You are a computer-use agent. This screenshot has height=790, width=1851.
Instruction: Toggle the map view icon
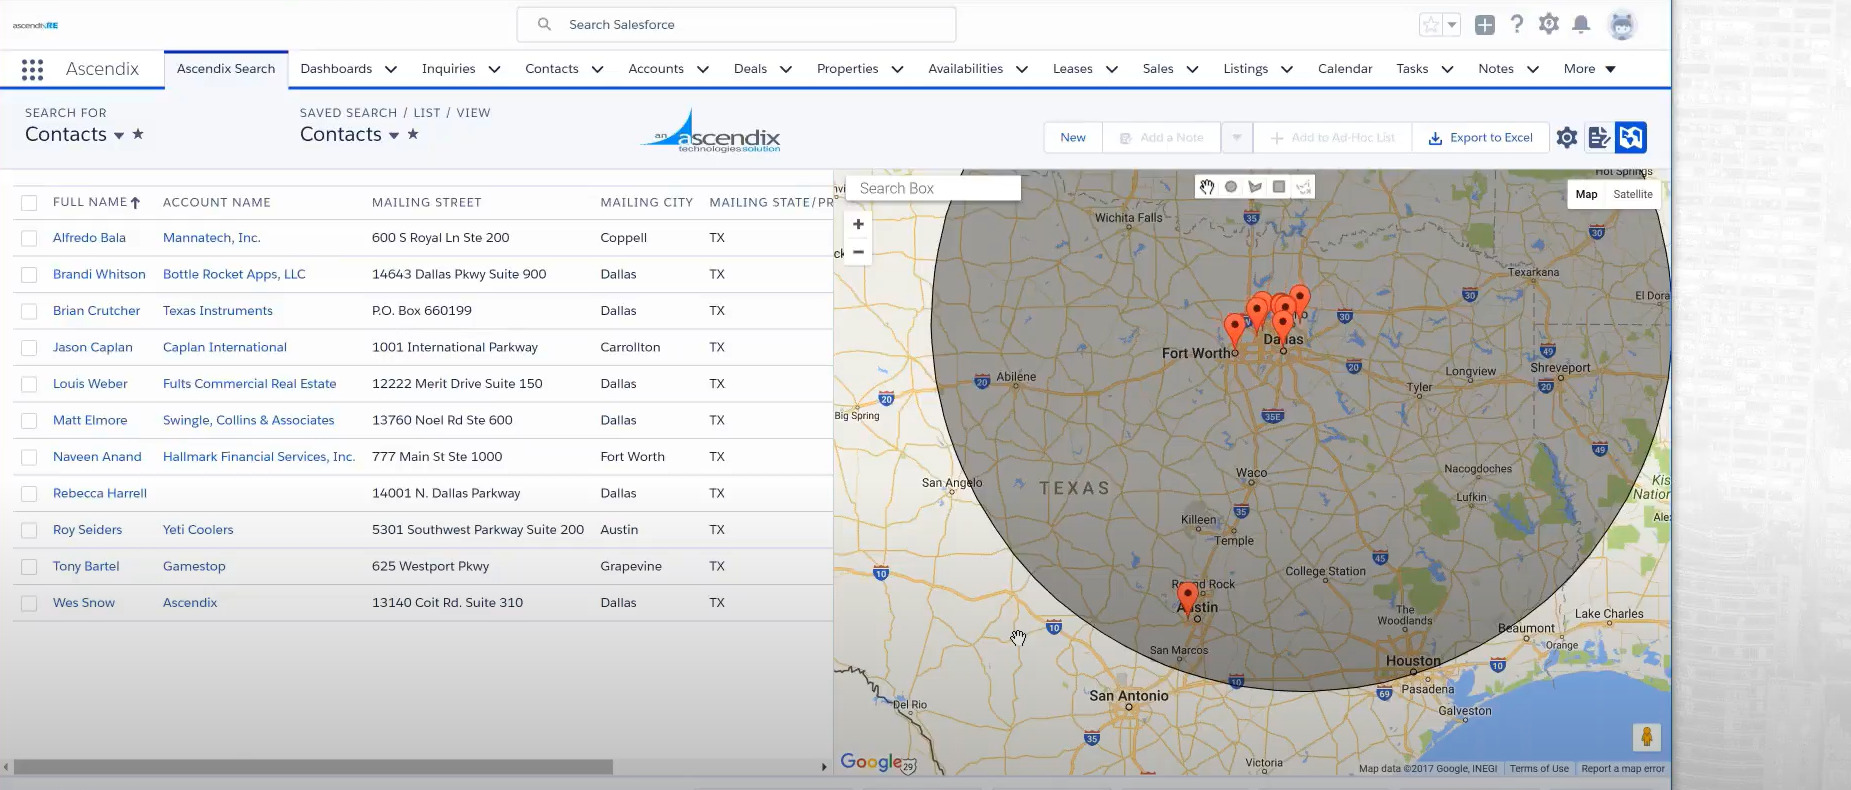1631,138
